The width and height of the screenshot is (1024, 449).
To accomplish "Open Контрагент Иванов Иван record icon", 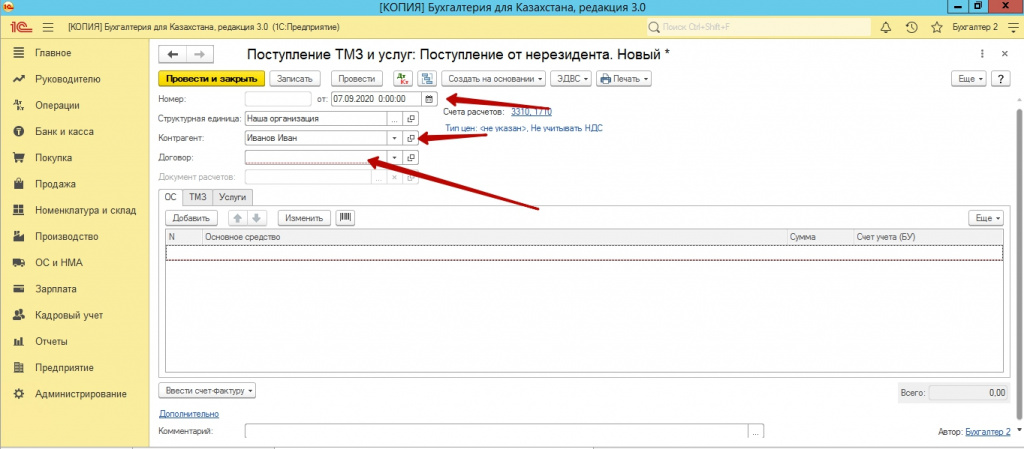I will coord(411,138).
